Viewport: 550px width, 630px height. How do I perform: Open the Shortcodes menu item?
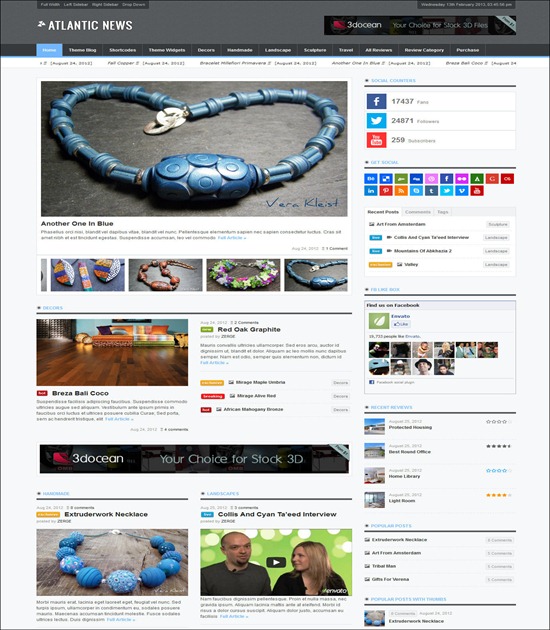(123, 50)
